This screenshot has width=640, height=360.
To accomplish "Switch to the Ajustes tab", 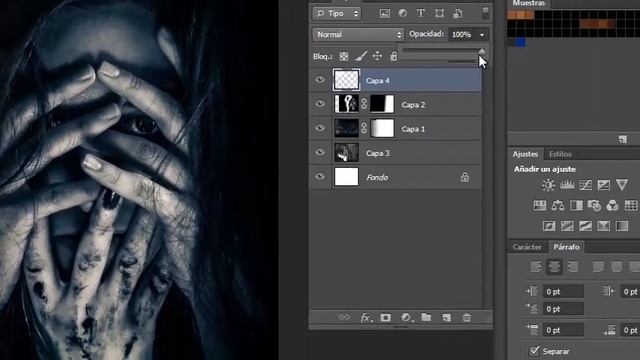I will (x=525, y=154).
